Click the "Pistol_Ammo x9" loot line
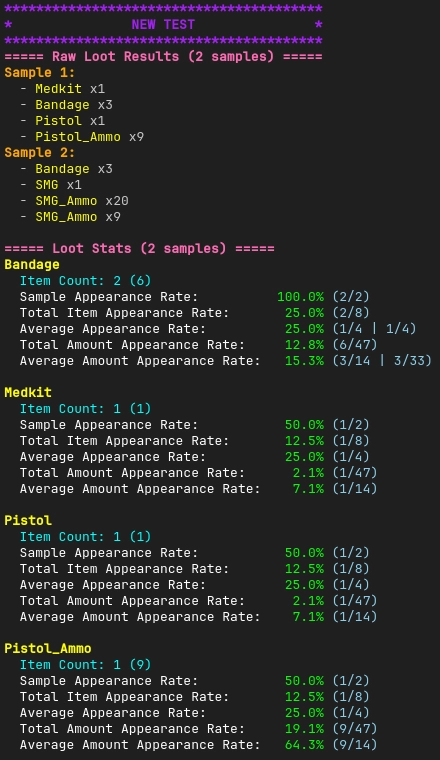The width and height of the screenshot is (440, 760). [x=90, y=136]
